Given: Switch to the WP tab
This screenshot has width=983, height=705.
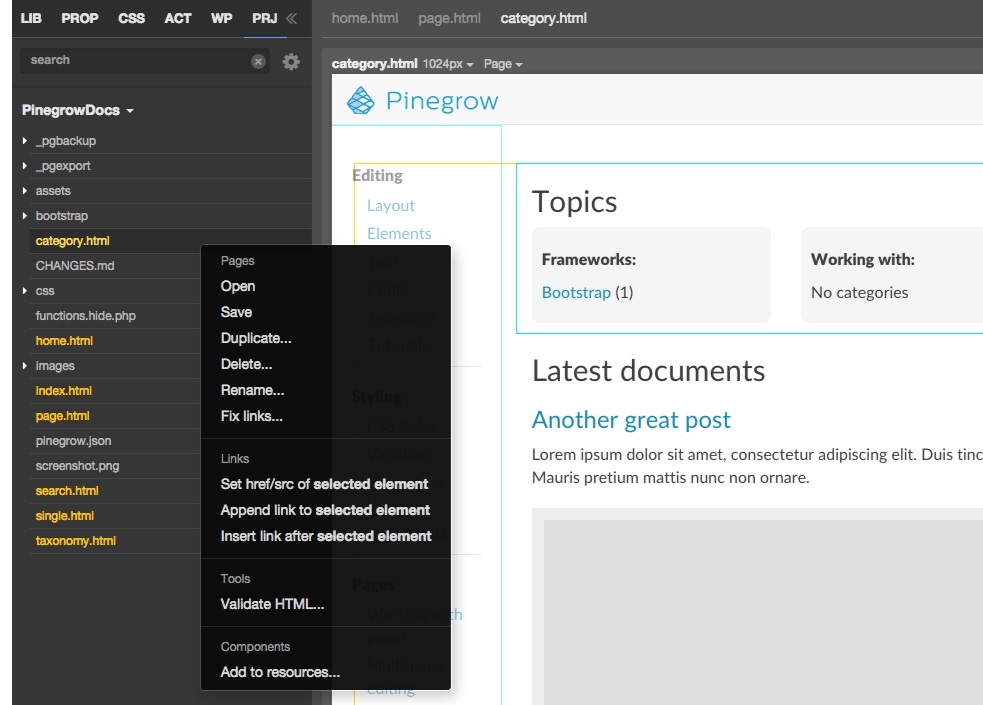Looking at the screenshot, I should [221, 19].
